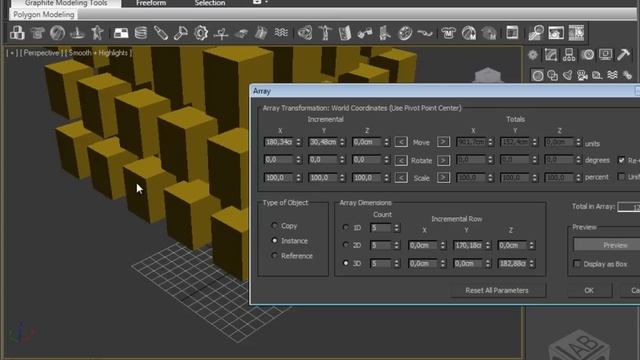Viewport: 640px width, 360px height.
Task: Switch to the Hierarchy command panel tab
Action: tap(569, 55)
